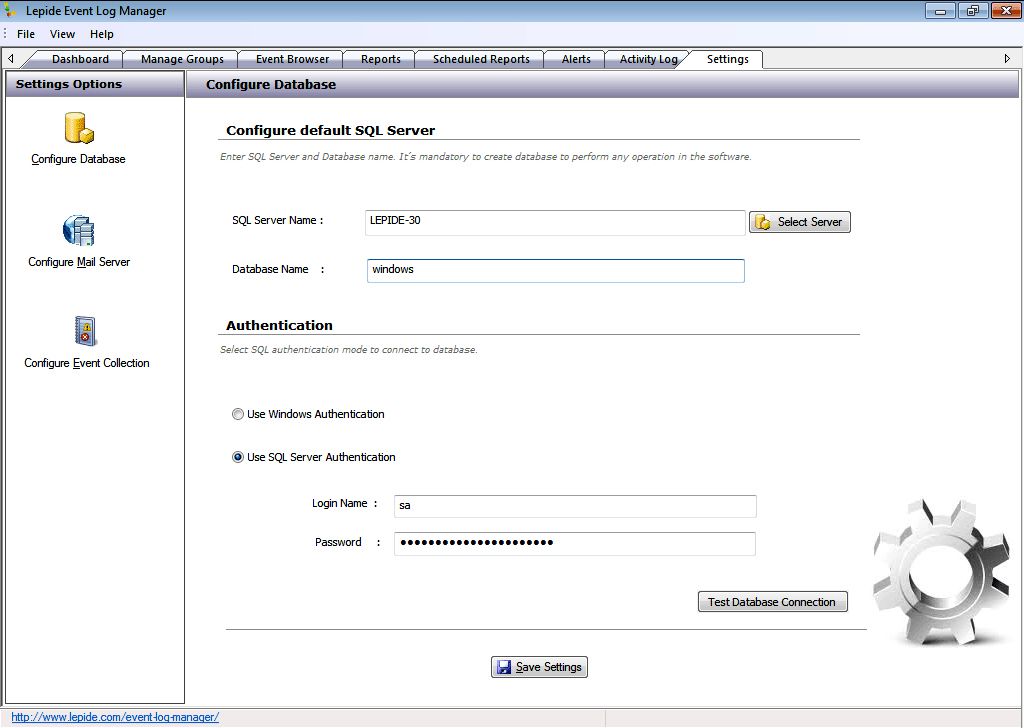
Task: Focus the SQL Server Name field
Action: (555, 222)
